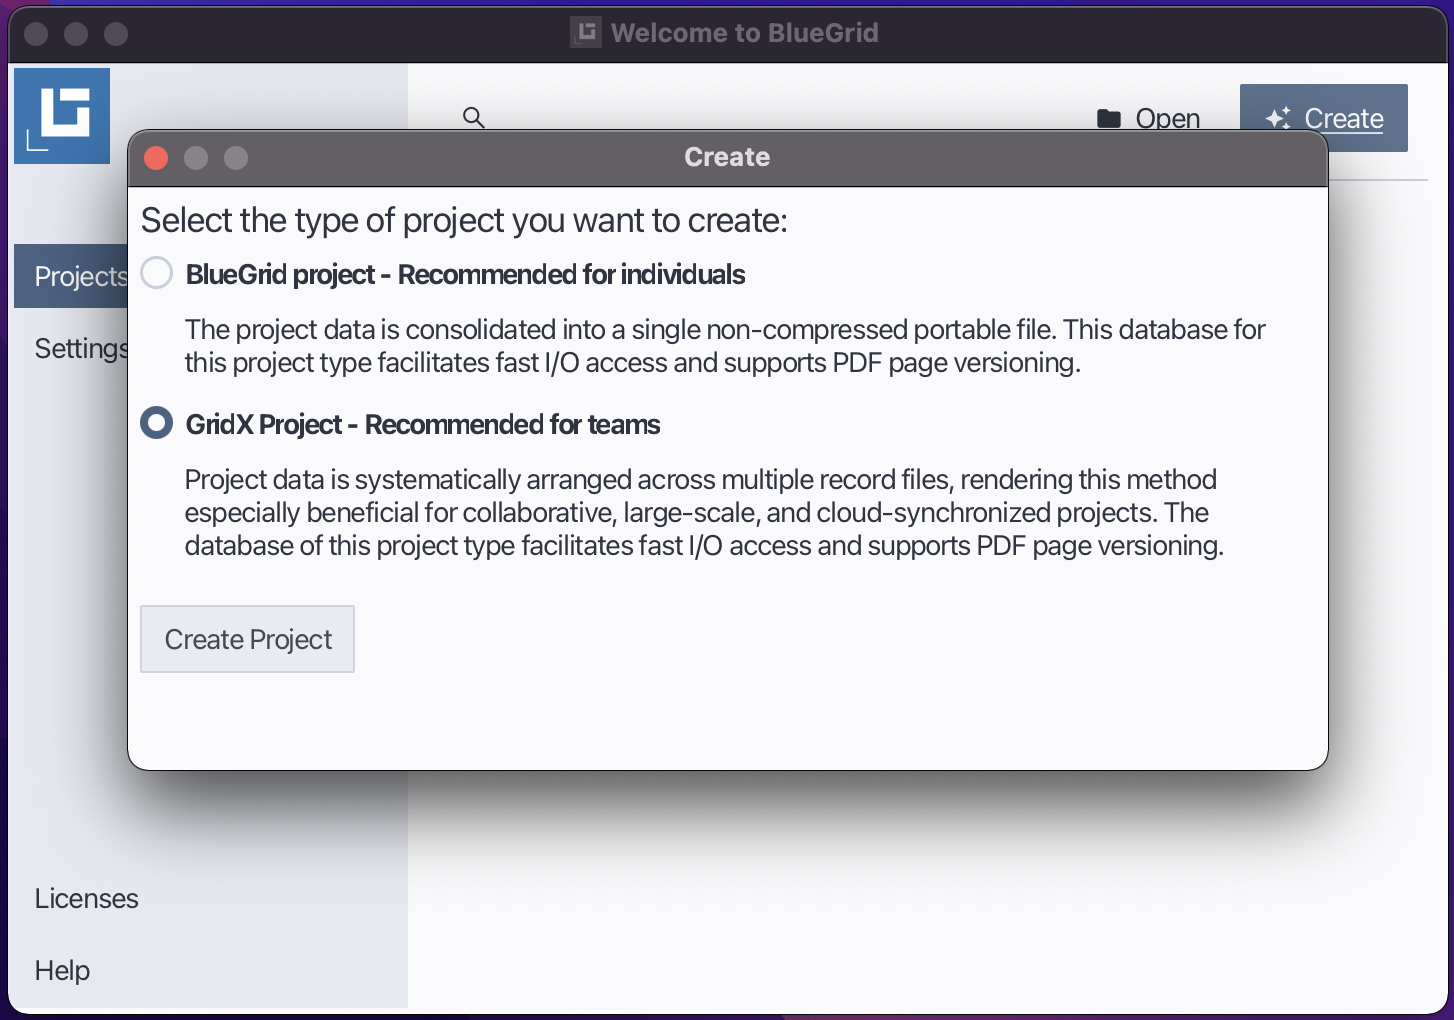Click the folder icon next to Open
Viewport: 1454px width, 1020px height.
tap(1108, 117)
